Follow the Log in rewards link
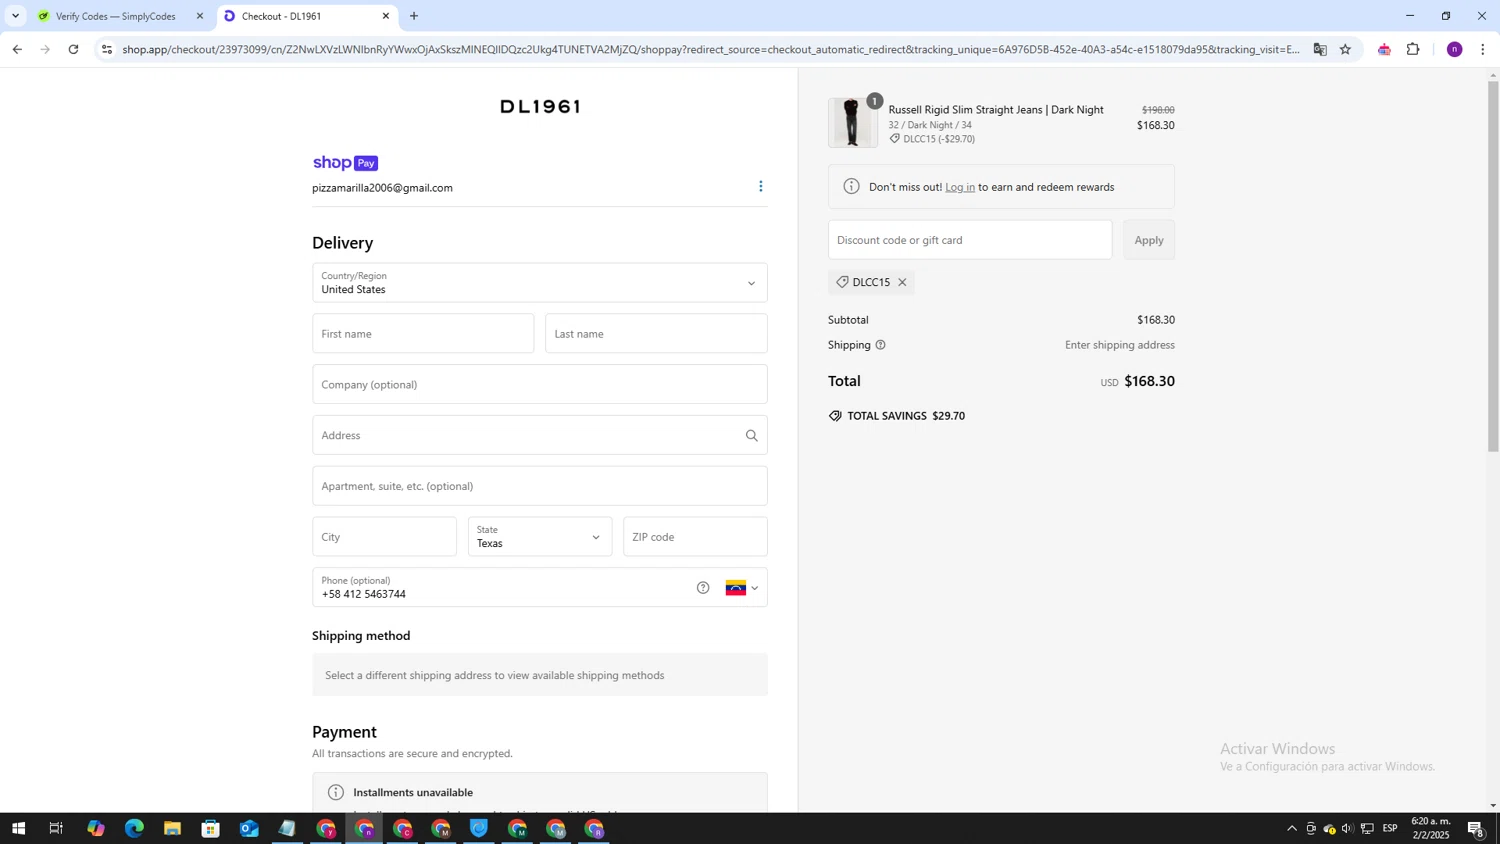This screenshot has width=1500, height=844. pos(959,187)
